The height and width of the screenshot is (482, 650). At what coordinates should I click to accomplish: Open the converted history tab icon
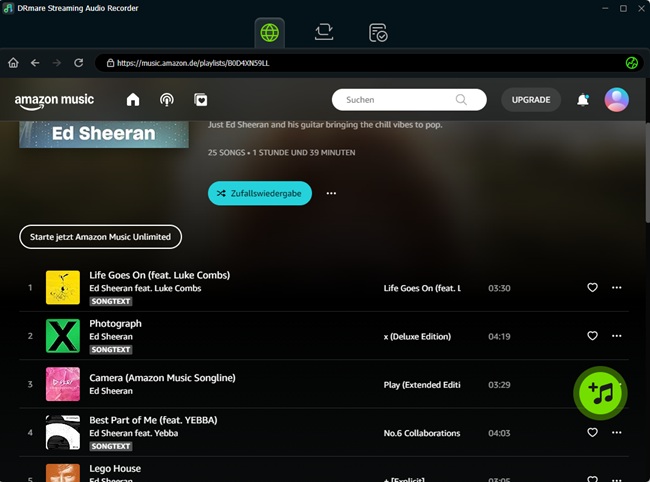click(x=378, y=33)
